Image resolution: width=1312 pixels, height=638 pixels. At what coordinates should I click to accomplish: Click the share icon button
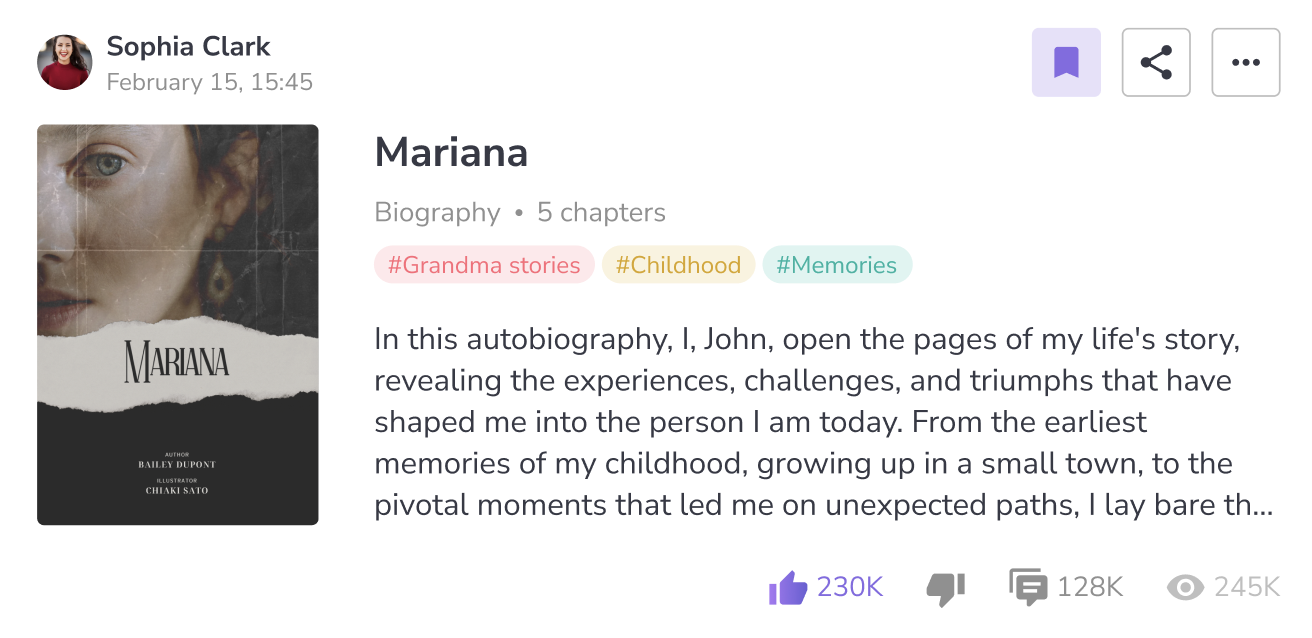pyautogui.click(x=1156, y=62)
